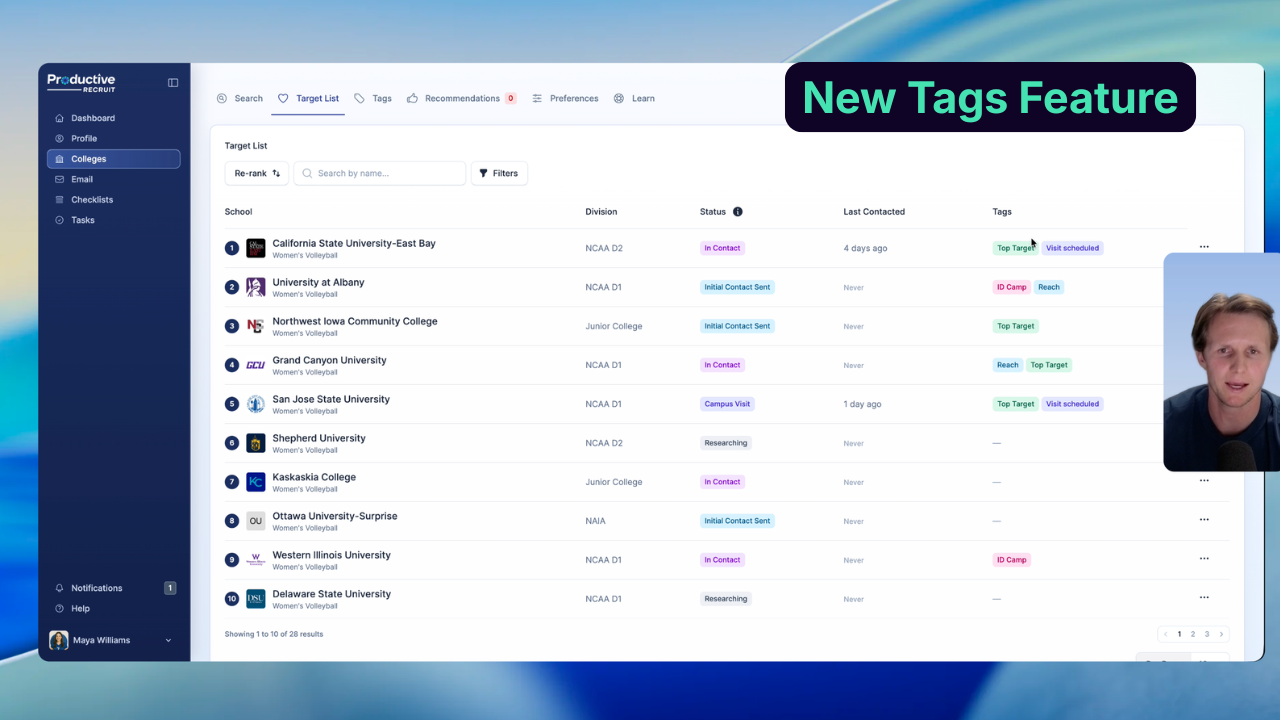Viewport: 1280px width, 720px height.
Task: Open Grand Canyon University link
Action: tap(329, 360)
